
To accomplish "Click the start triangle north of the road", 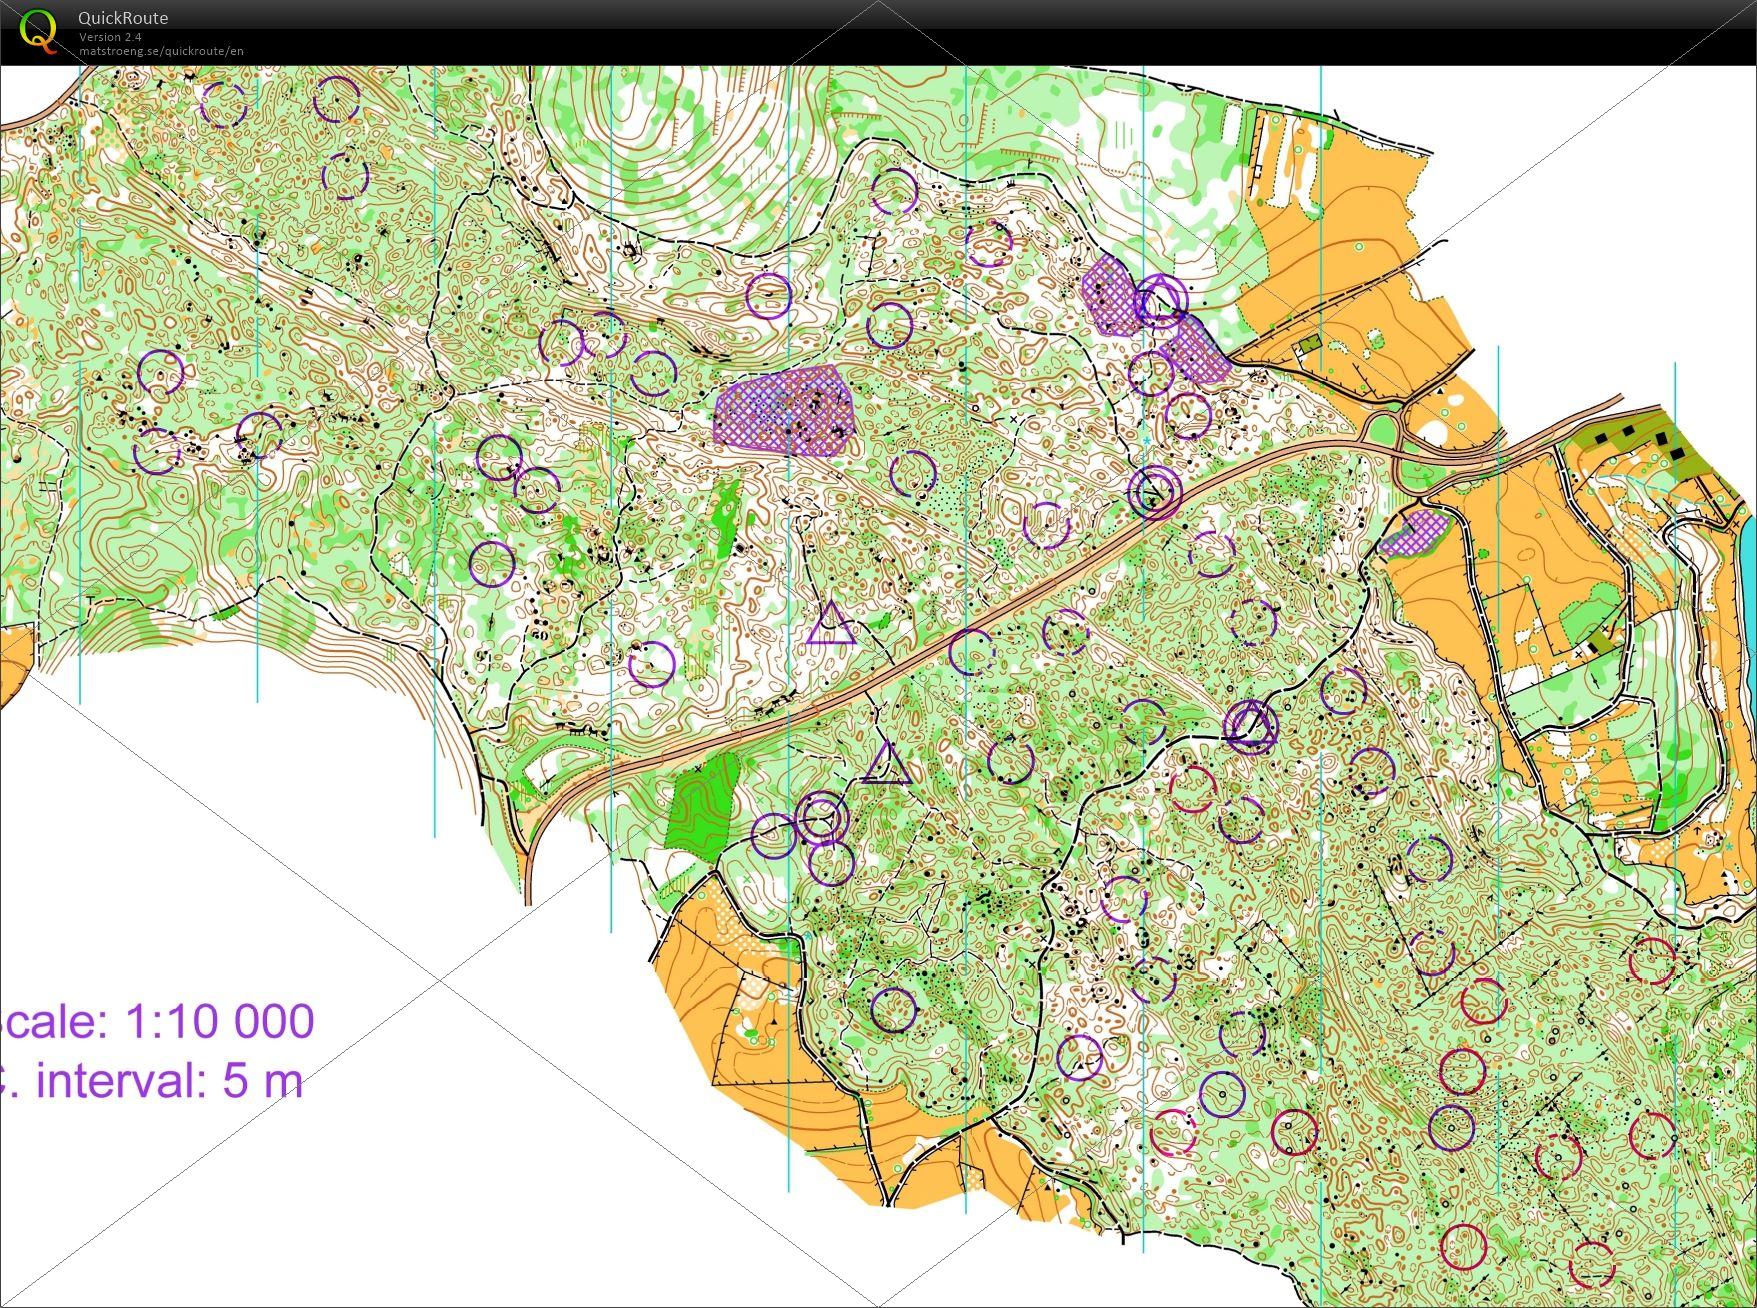I will [831, 626].
